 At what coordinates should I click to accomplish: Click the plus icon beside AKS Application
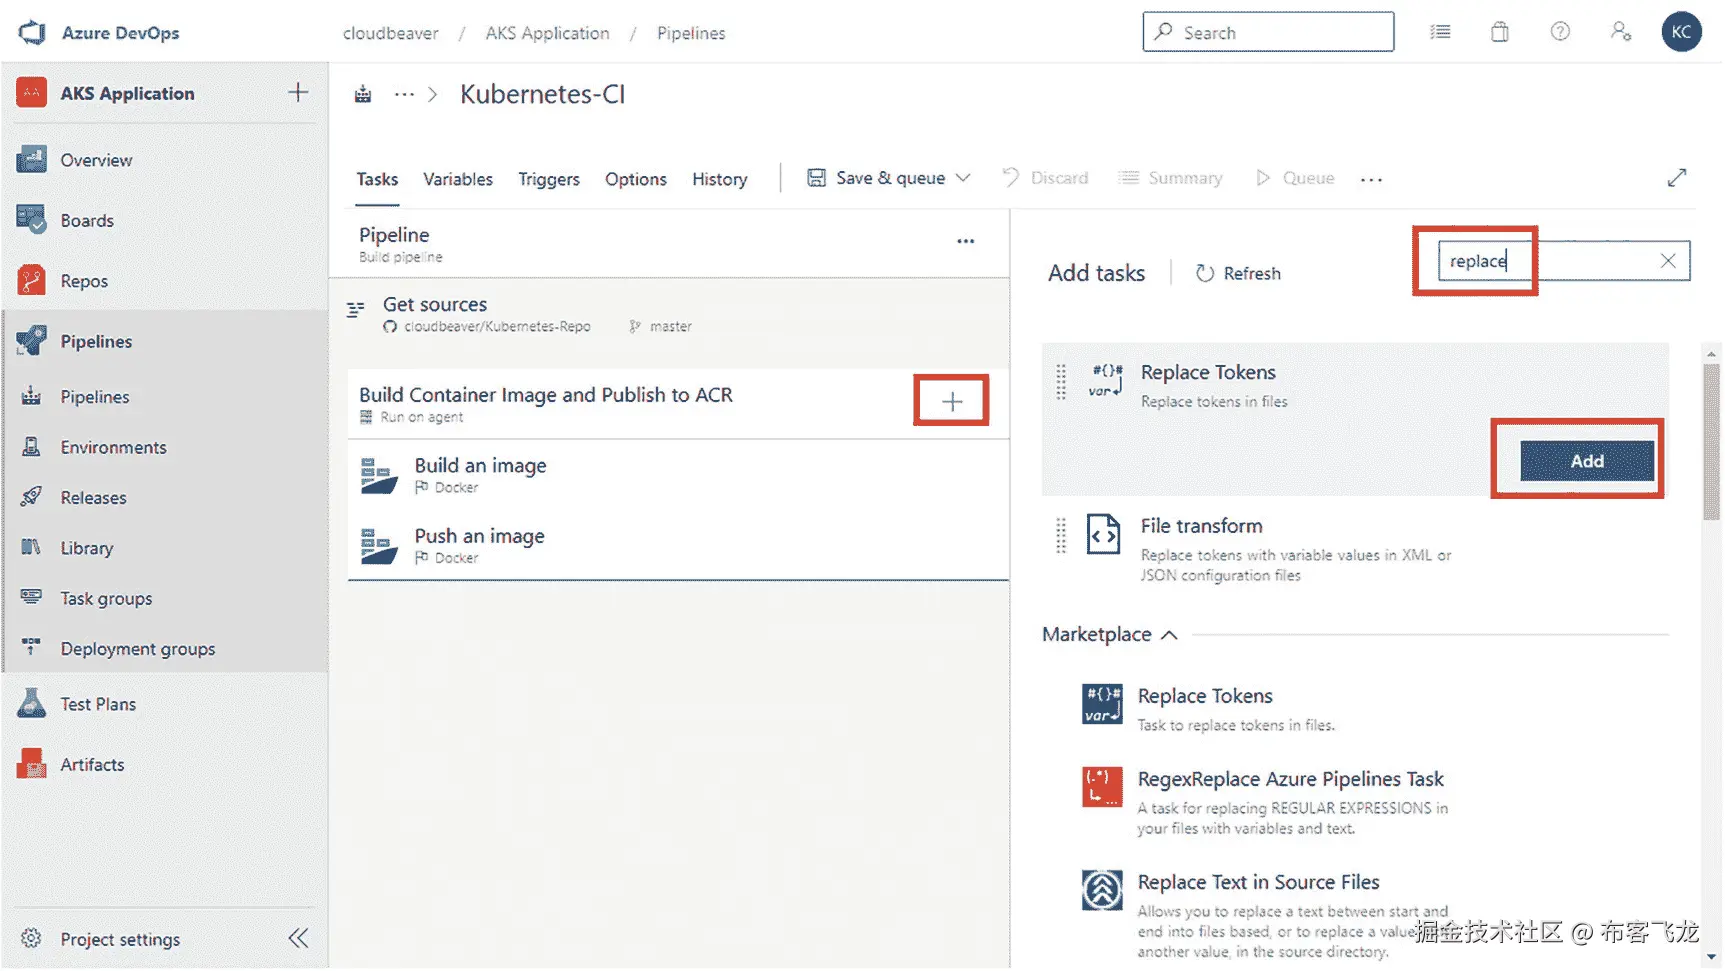298,93
